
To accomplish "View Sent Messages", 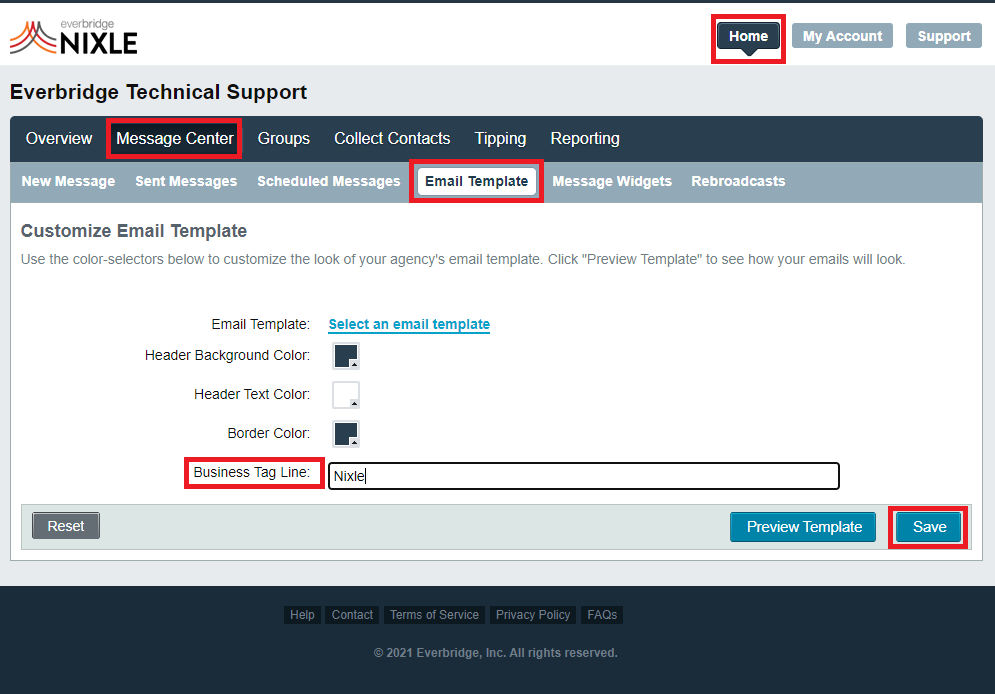I will click(186, 181).
